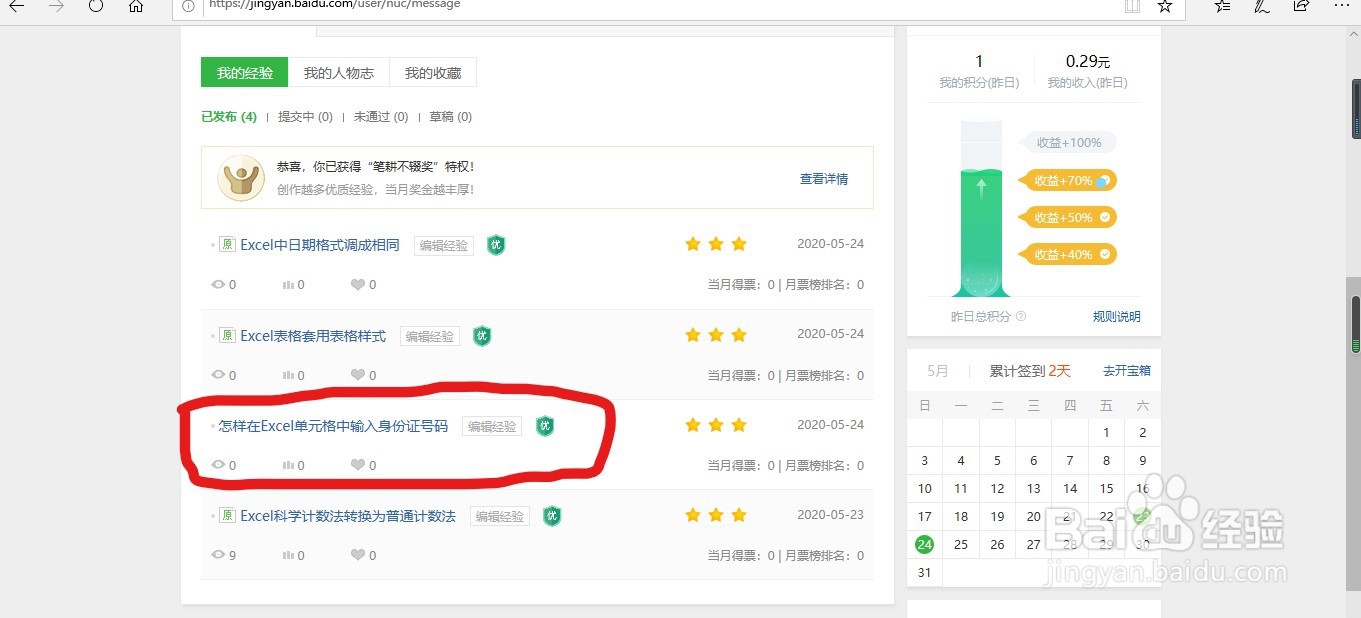Open 查看详情 link in the award banner

[824, 179]
